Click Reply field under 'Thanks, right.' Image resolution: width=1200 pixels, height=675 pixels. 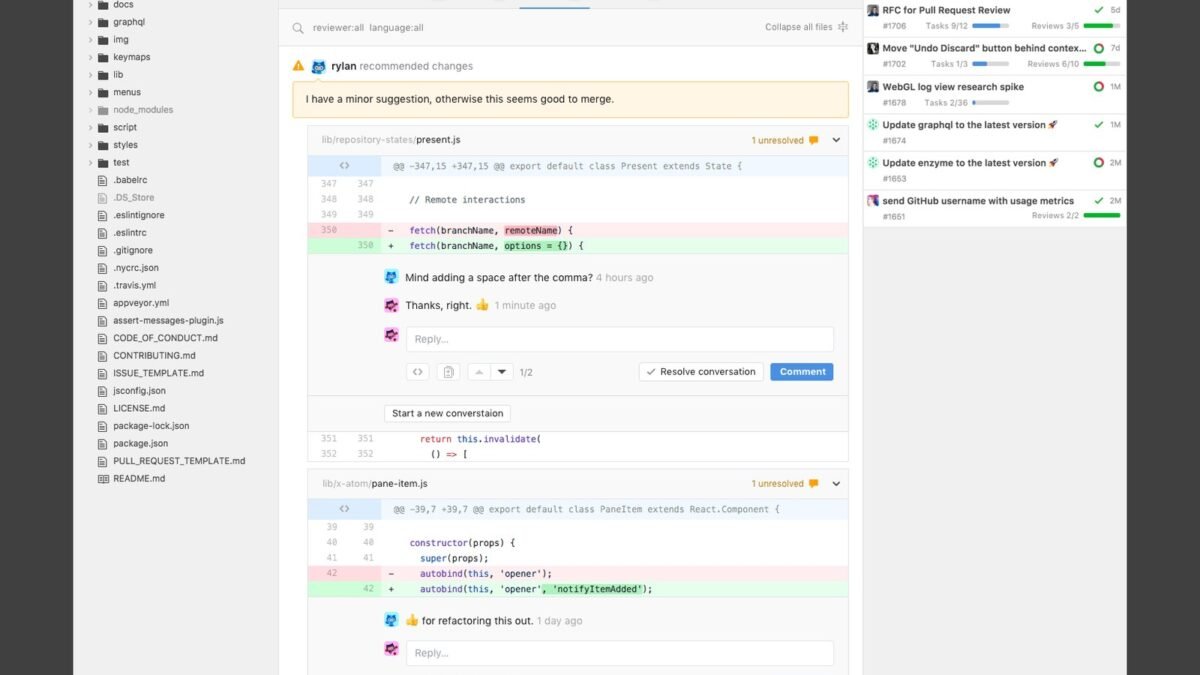(619, 339)
